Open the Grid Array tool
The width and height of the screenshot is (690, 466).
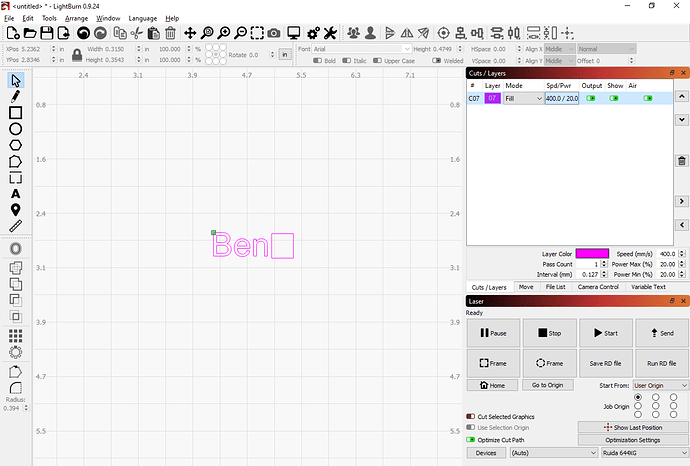(x=15, y=336)
